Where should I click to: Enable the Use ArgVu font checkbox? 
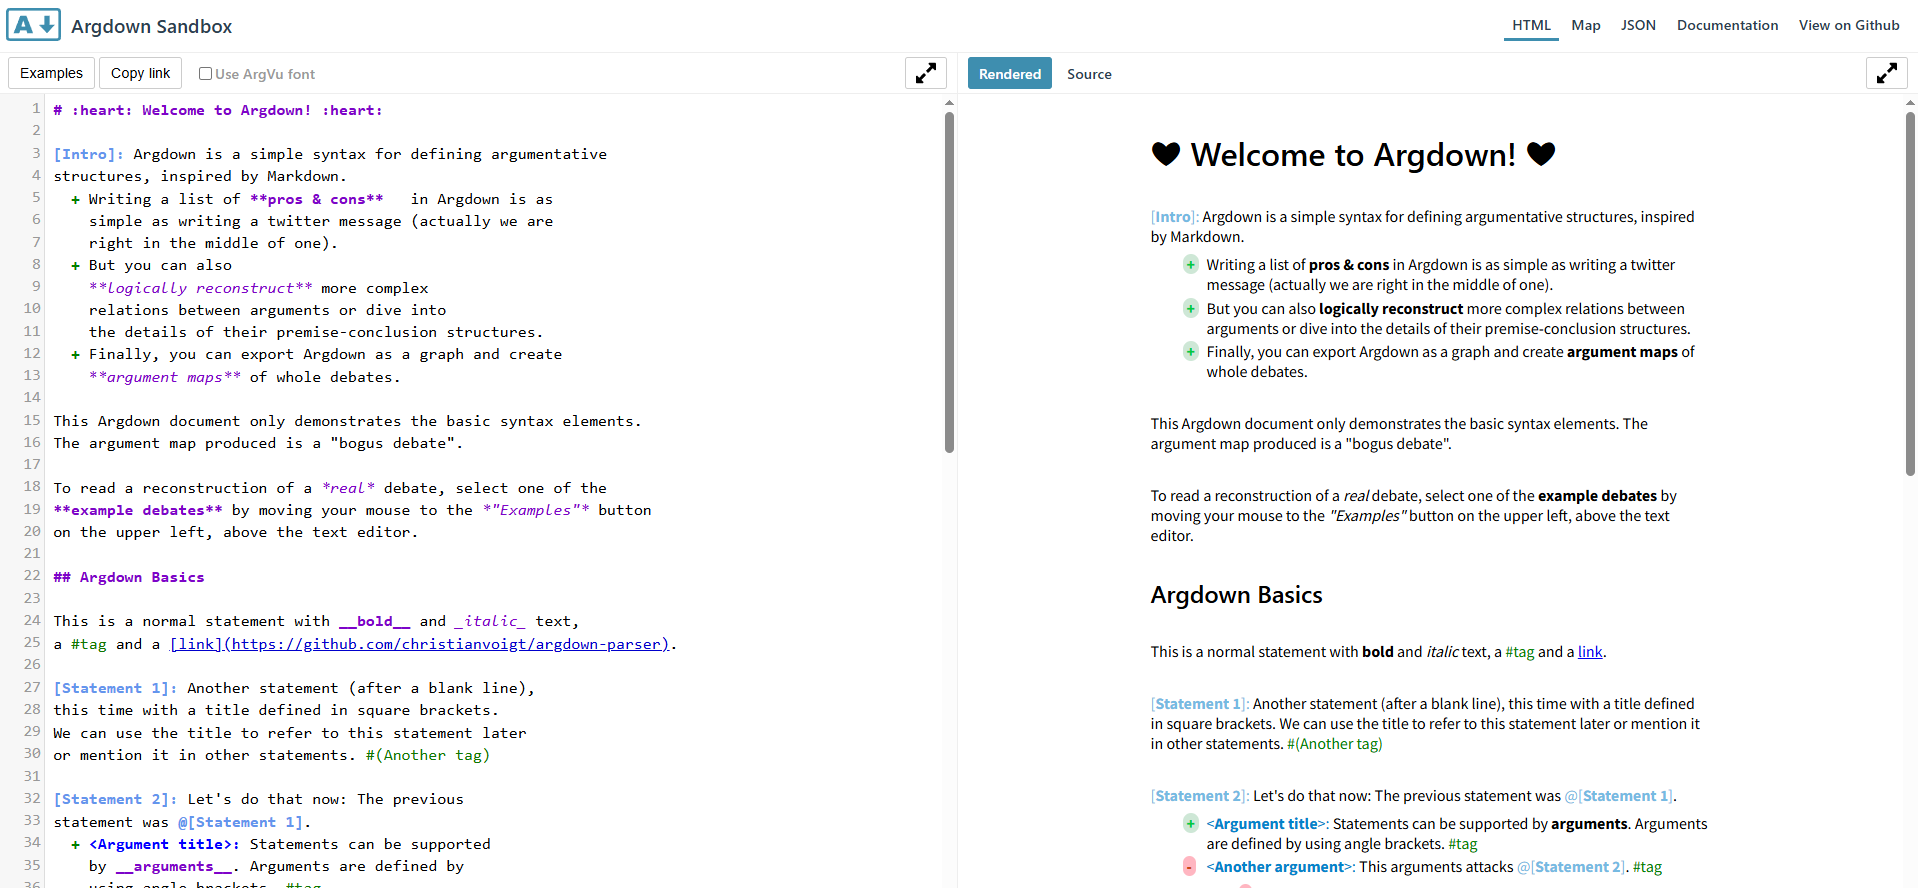(x=205, y=74)
